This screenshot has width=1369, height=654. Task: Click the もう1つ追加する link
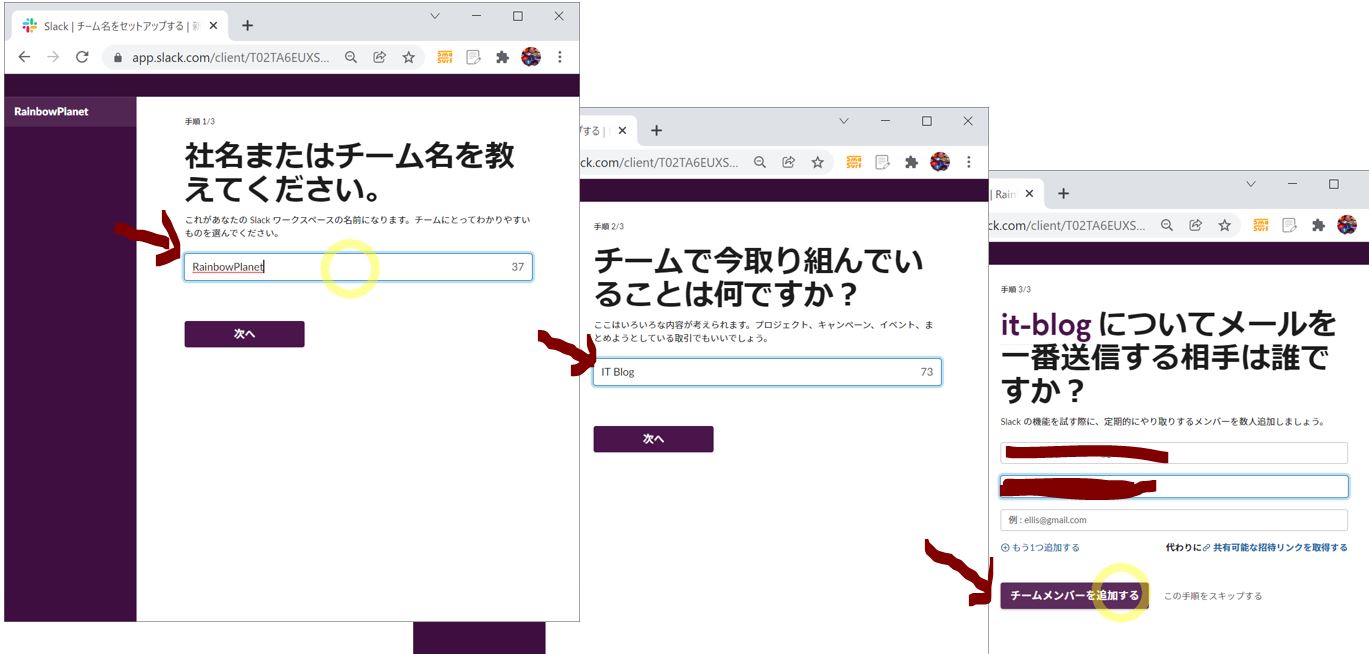(1040, 548)
